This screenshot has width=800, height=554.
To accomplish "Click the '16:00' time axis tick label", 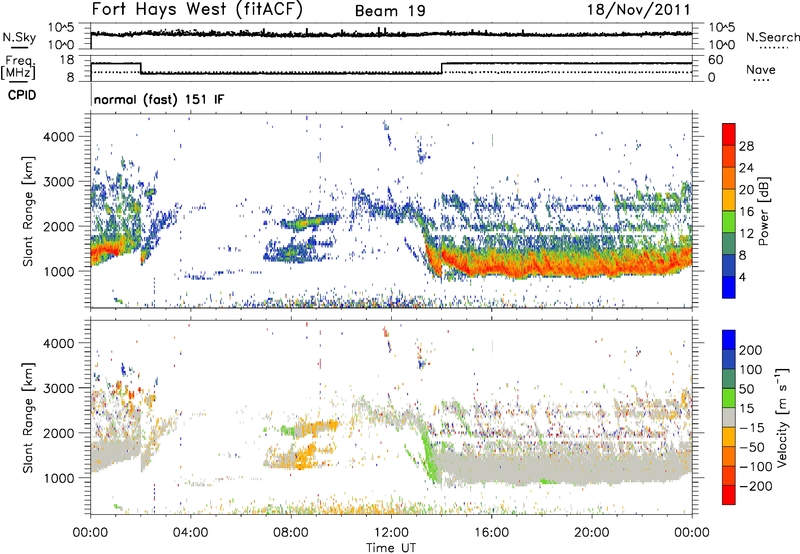I will [491, 533].
